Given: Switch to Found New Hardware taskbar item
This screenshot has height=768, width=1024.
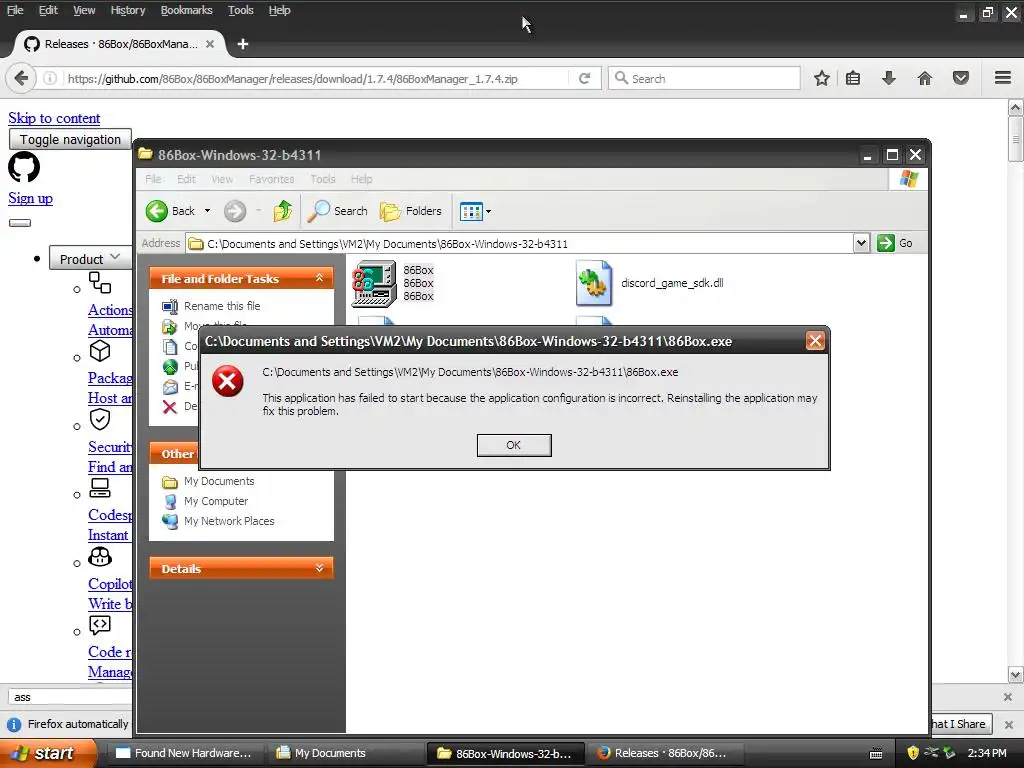Looking at the screenshot, I should (184, 753).
